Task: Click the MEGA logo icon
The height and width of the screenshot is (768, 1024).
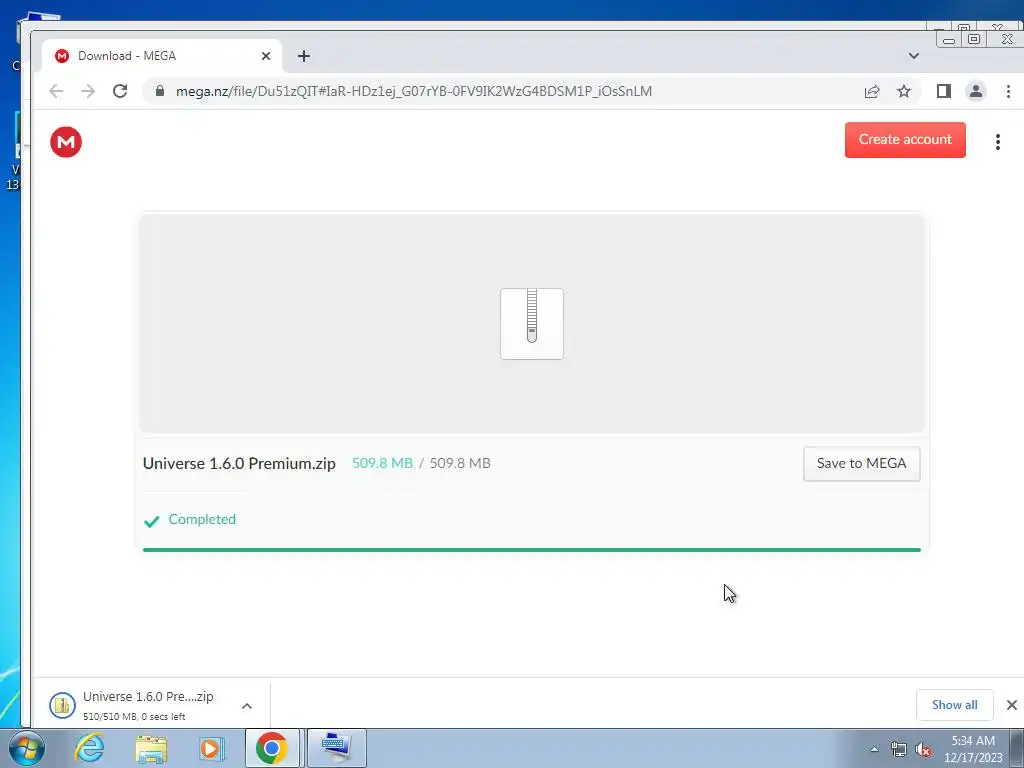Action: click(66, 142)
